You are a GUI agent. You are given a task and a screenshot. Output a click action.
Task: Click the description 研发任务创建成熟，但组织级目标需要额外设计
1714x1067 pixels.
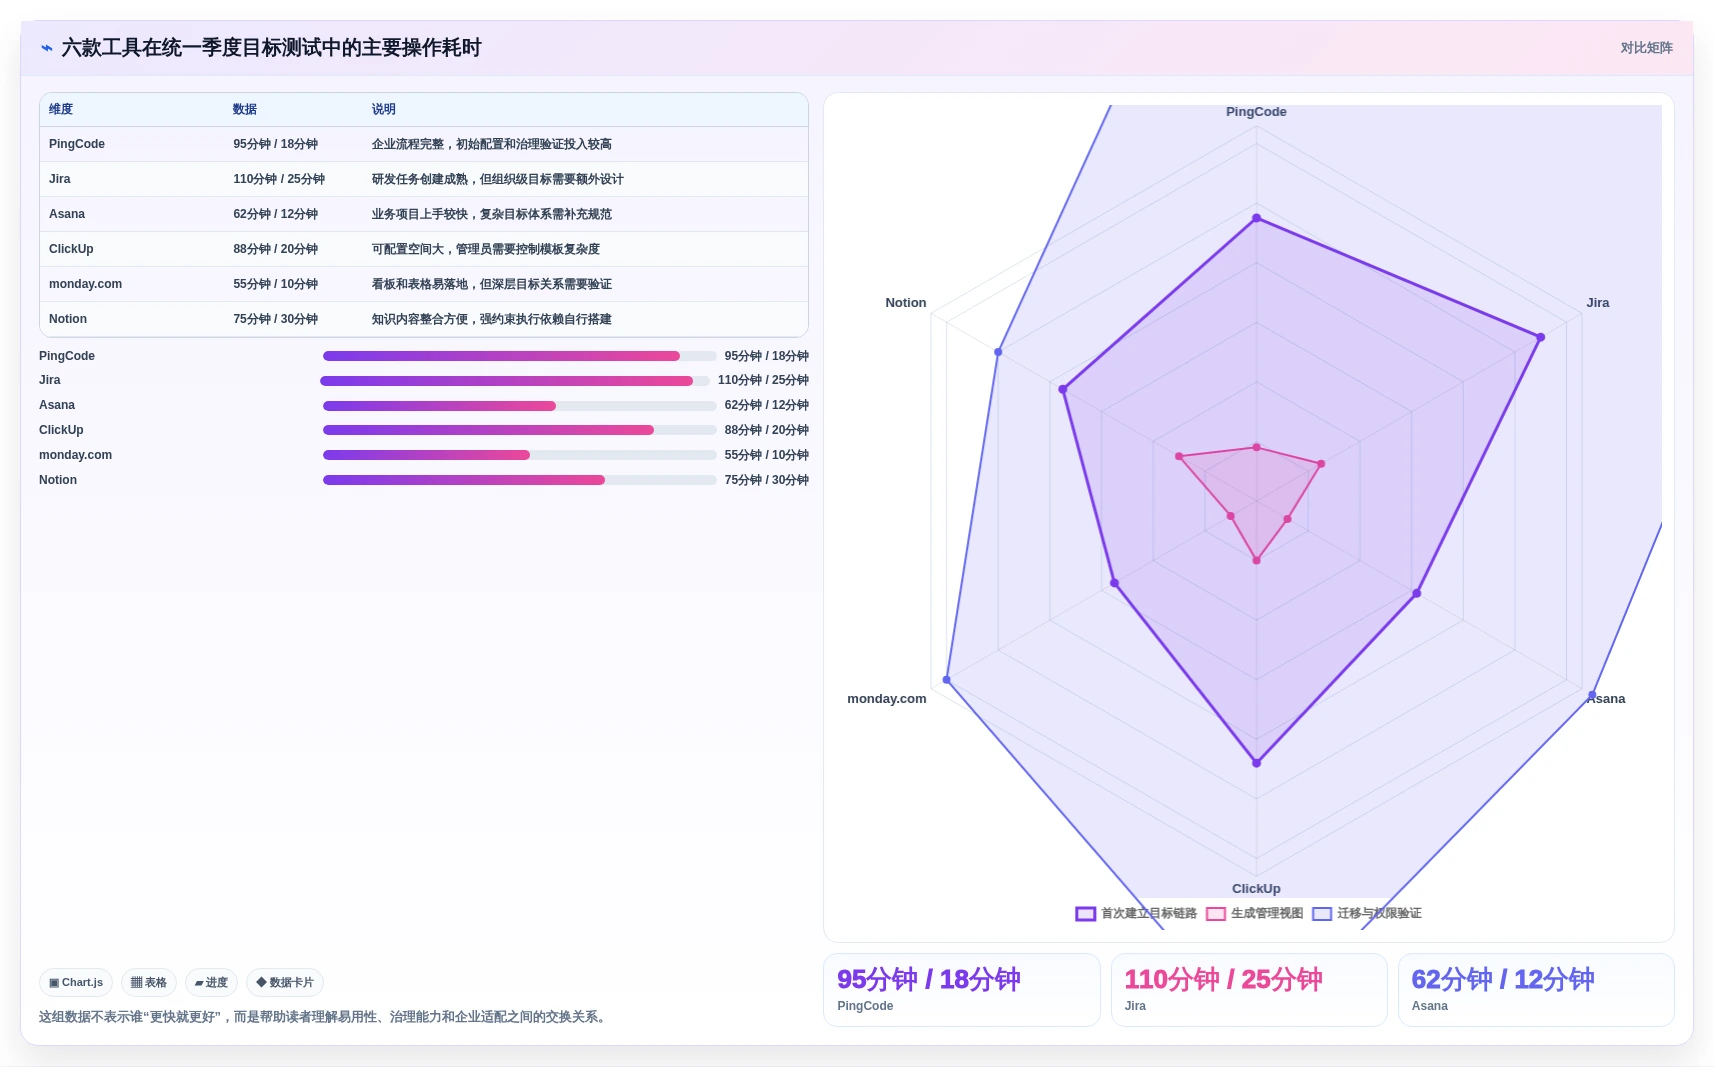pos(498,179)
